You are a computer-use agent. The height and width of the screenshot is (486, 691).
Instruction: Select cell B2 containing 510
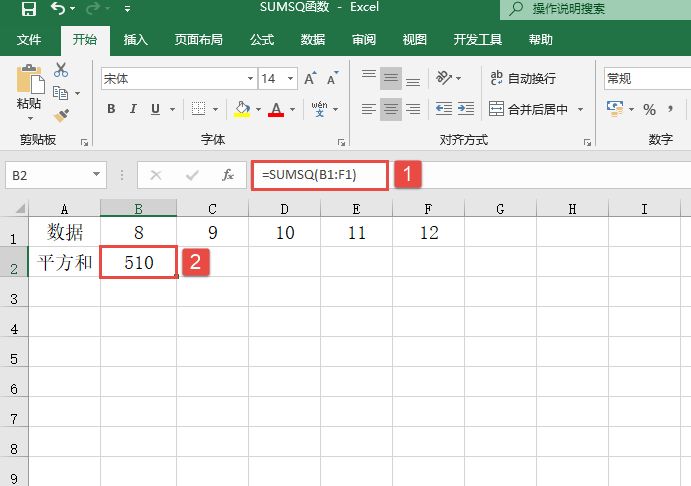tap(139, 263)
